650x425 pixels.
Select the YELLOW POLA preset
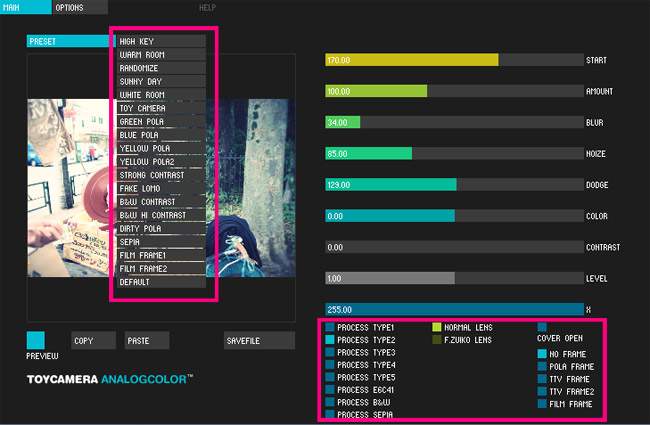[161, 148]
